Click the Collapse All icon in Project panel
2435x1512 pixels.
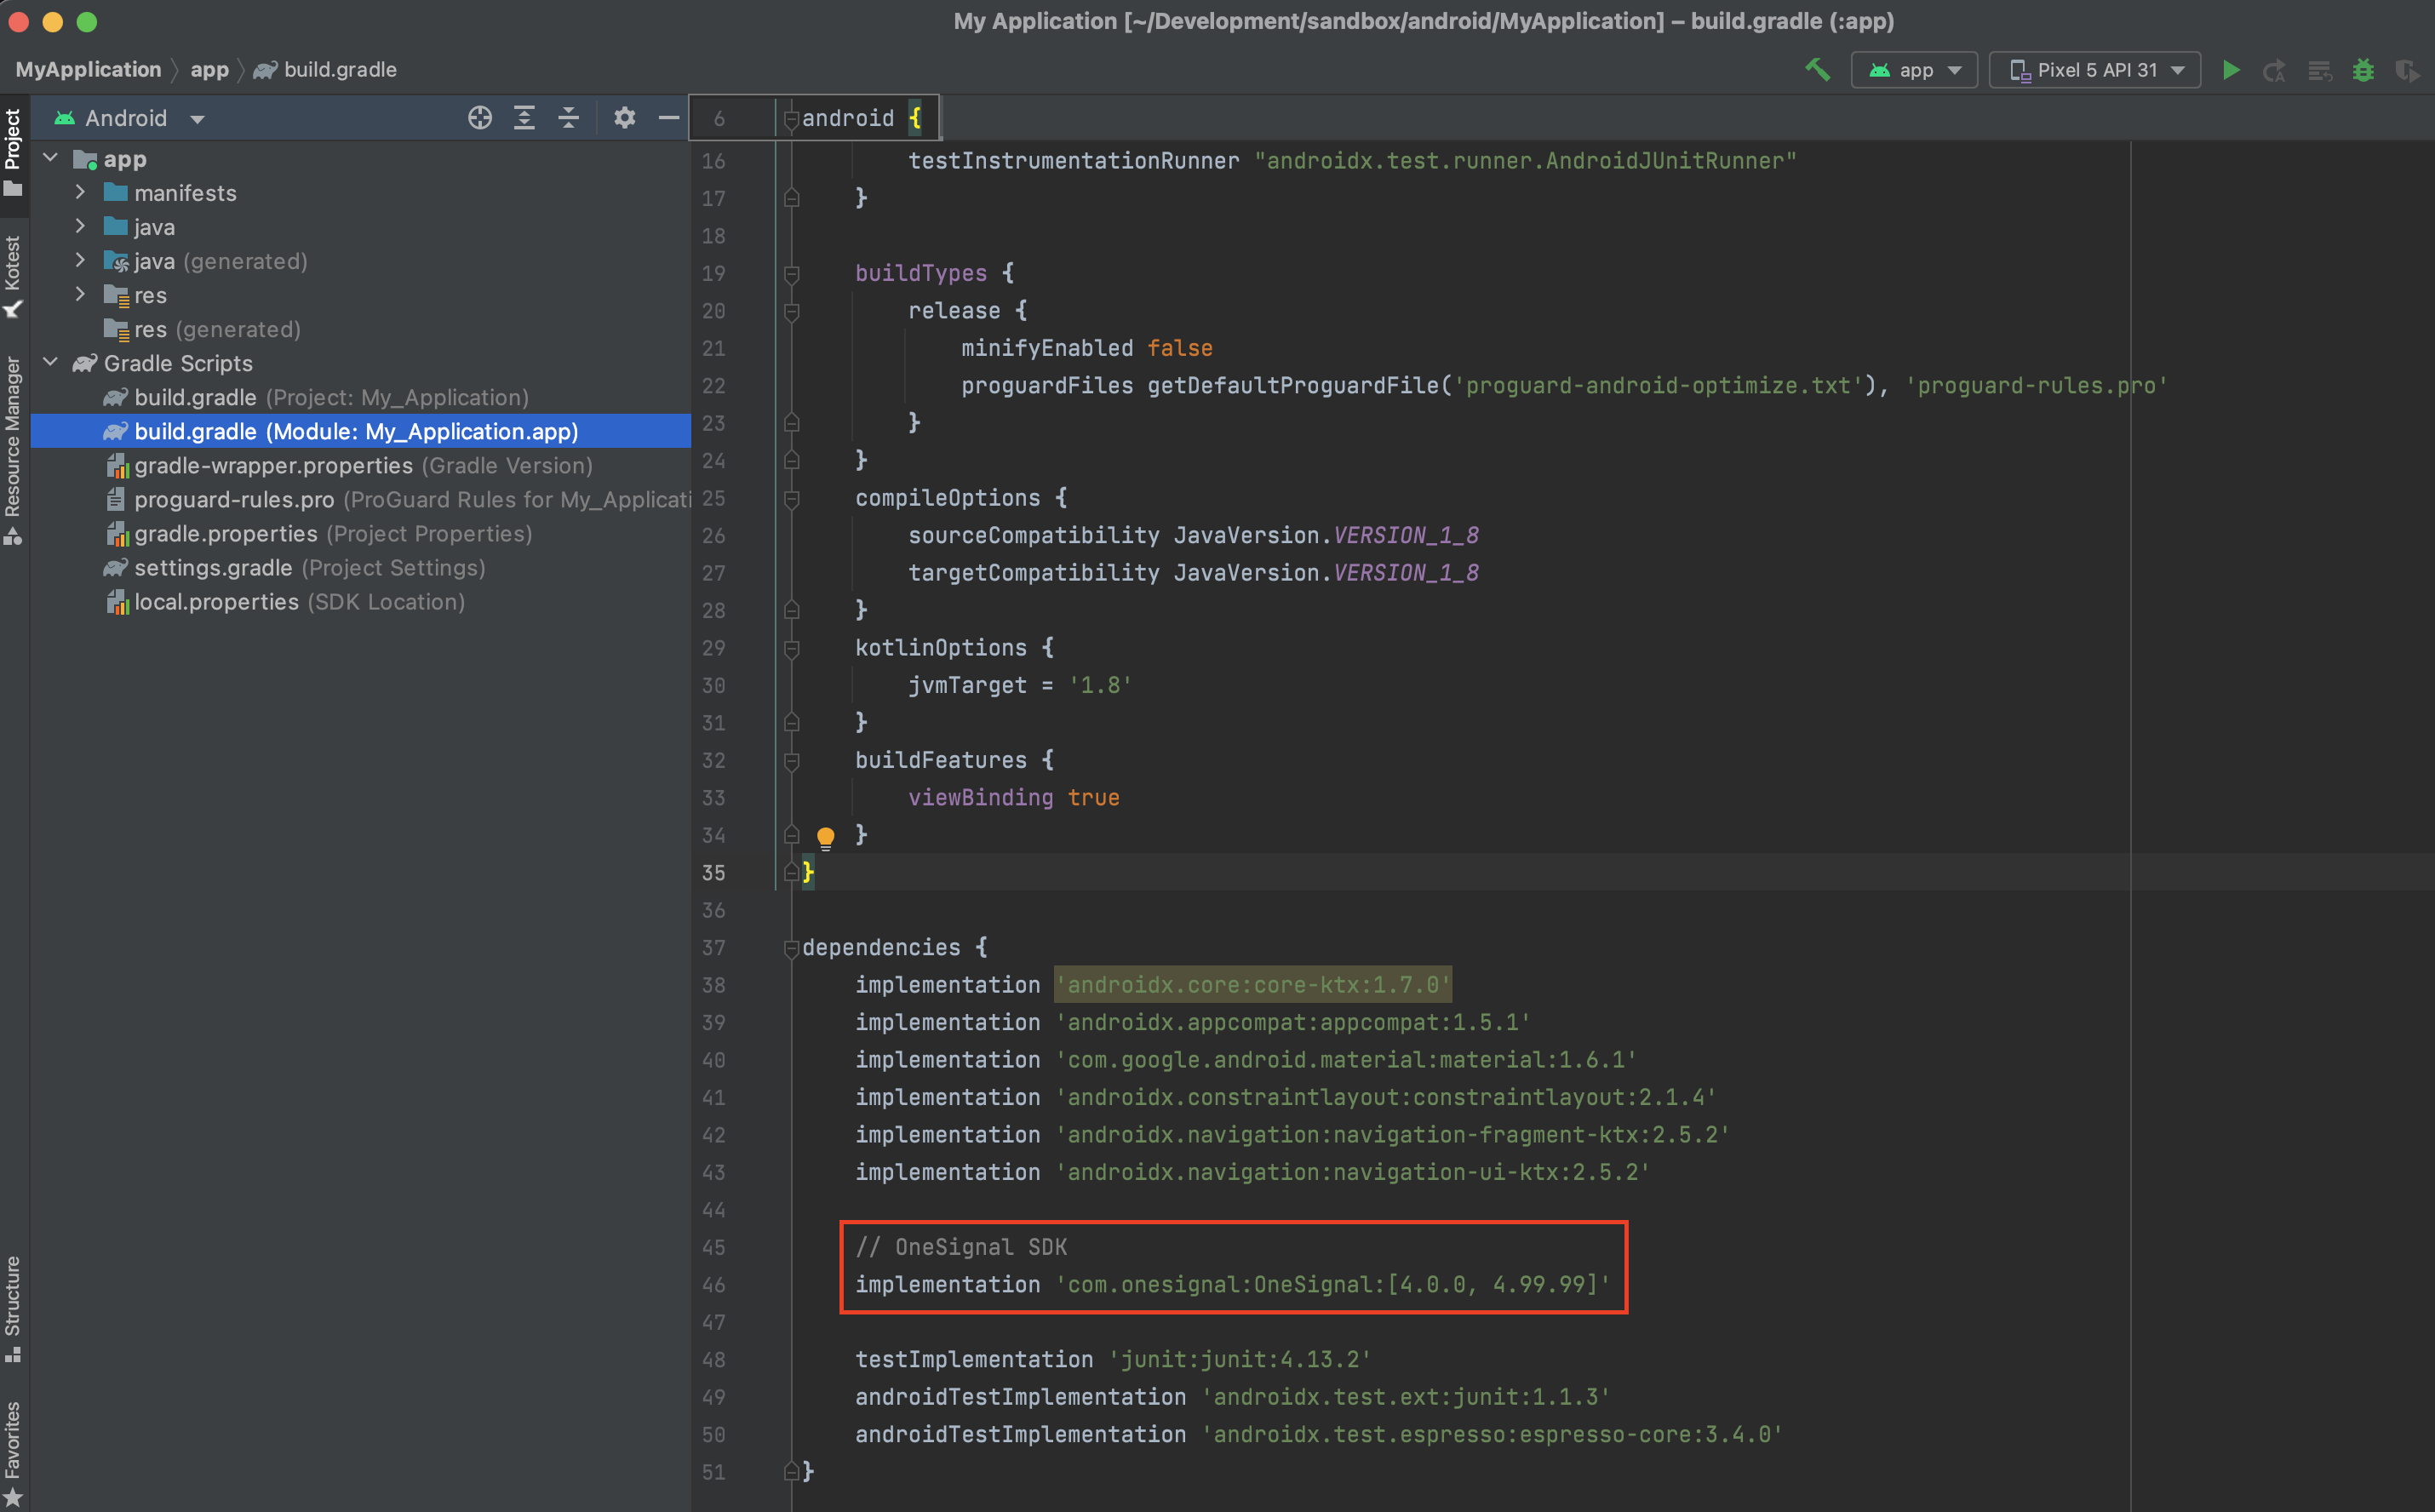tap(568, 118)
